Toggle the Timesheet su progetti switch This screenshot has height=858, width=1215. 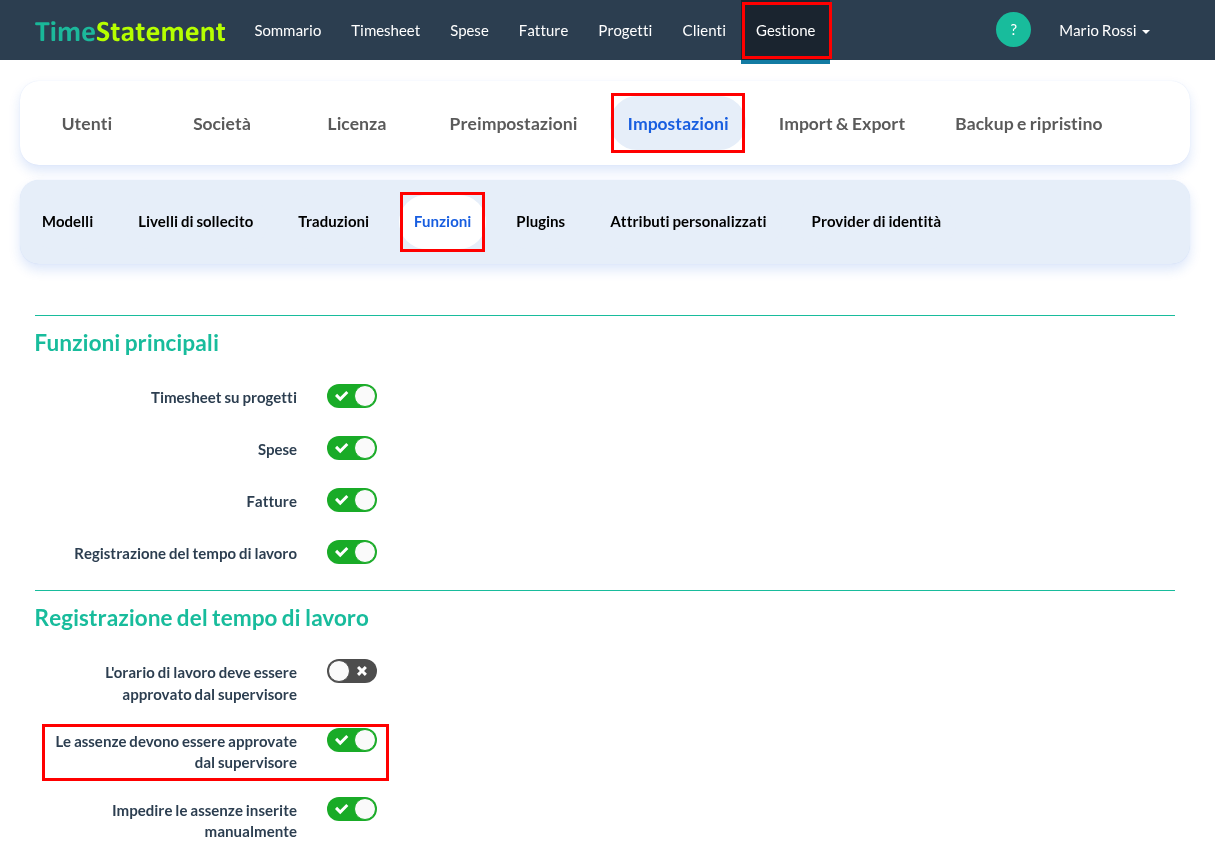[x=352, y=396]
